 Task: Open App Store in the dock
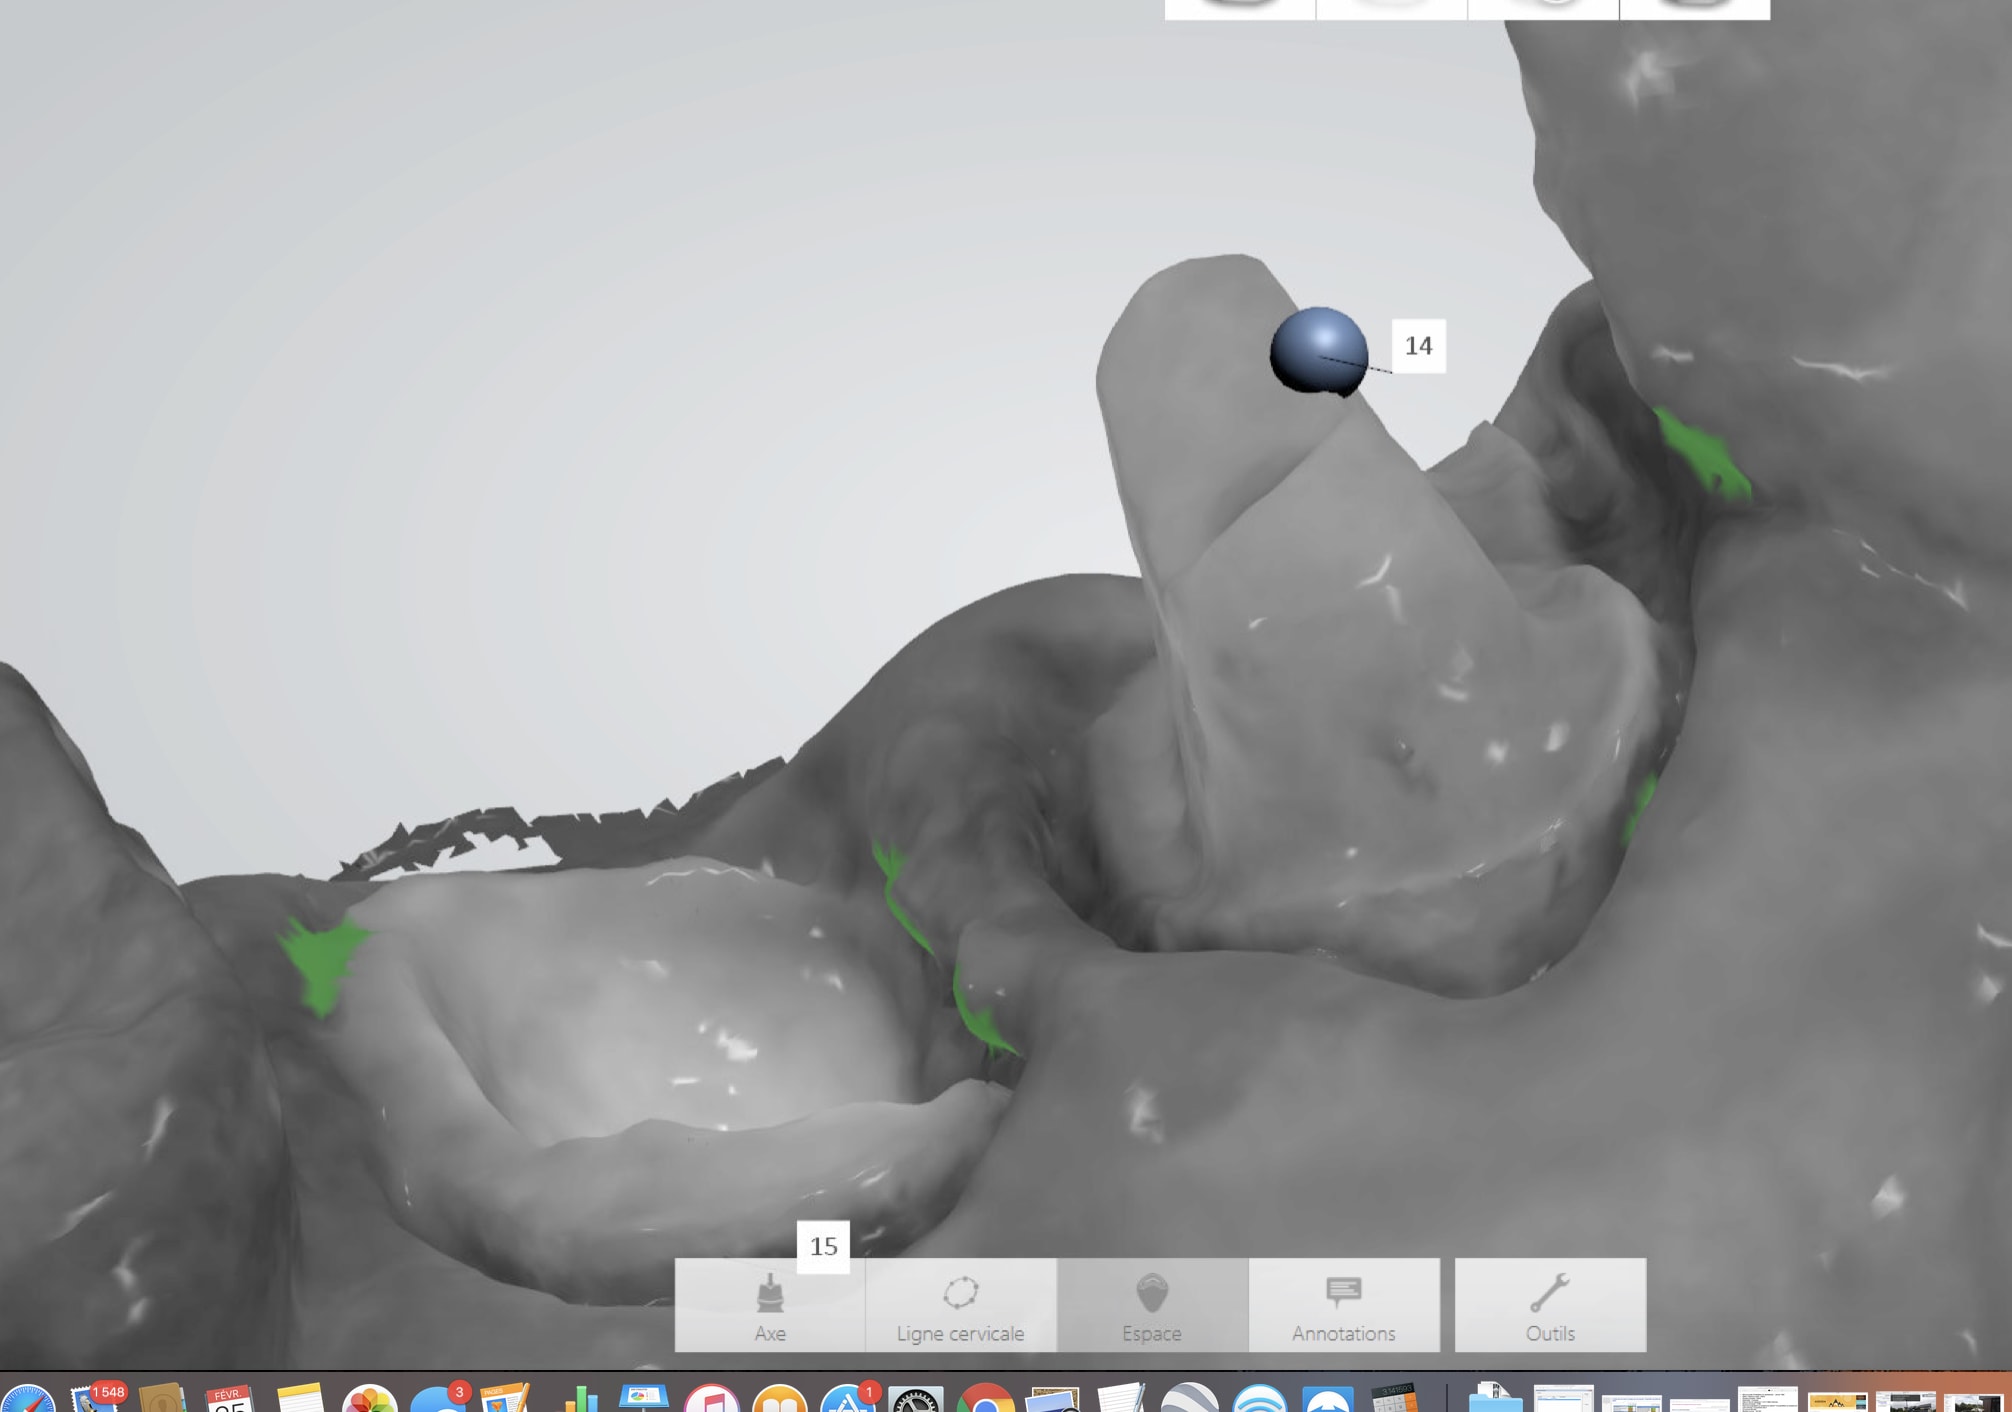pos(847,1400)
